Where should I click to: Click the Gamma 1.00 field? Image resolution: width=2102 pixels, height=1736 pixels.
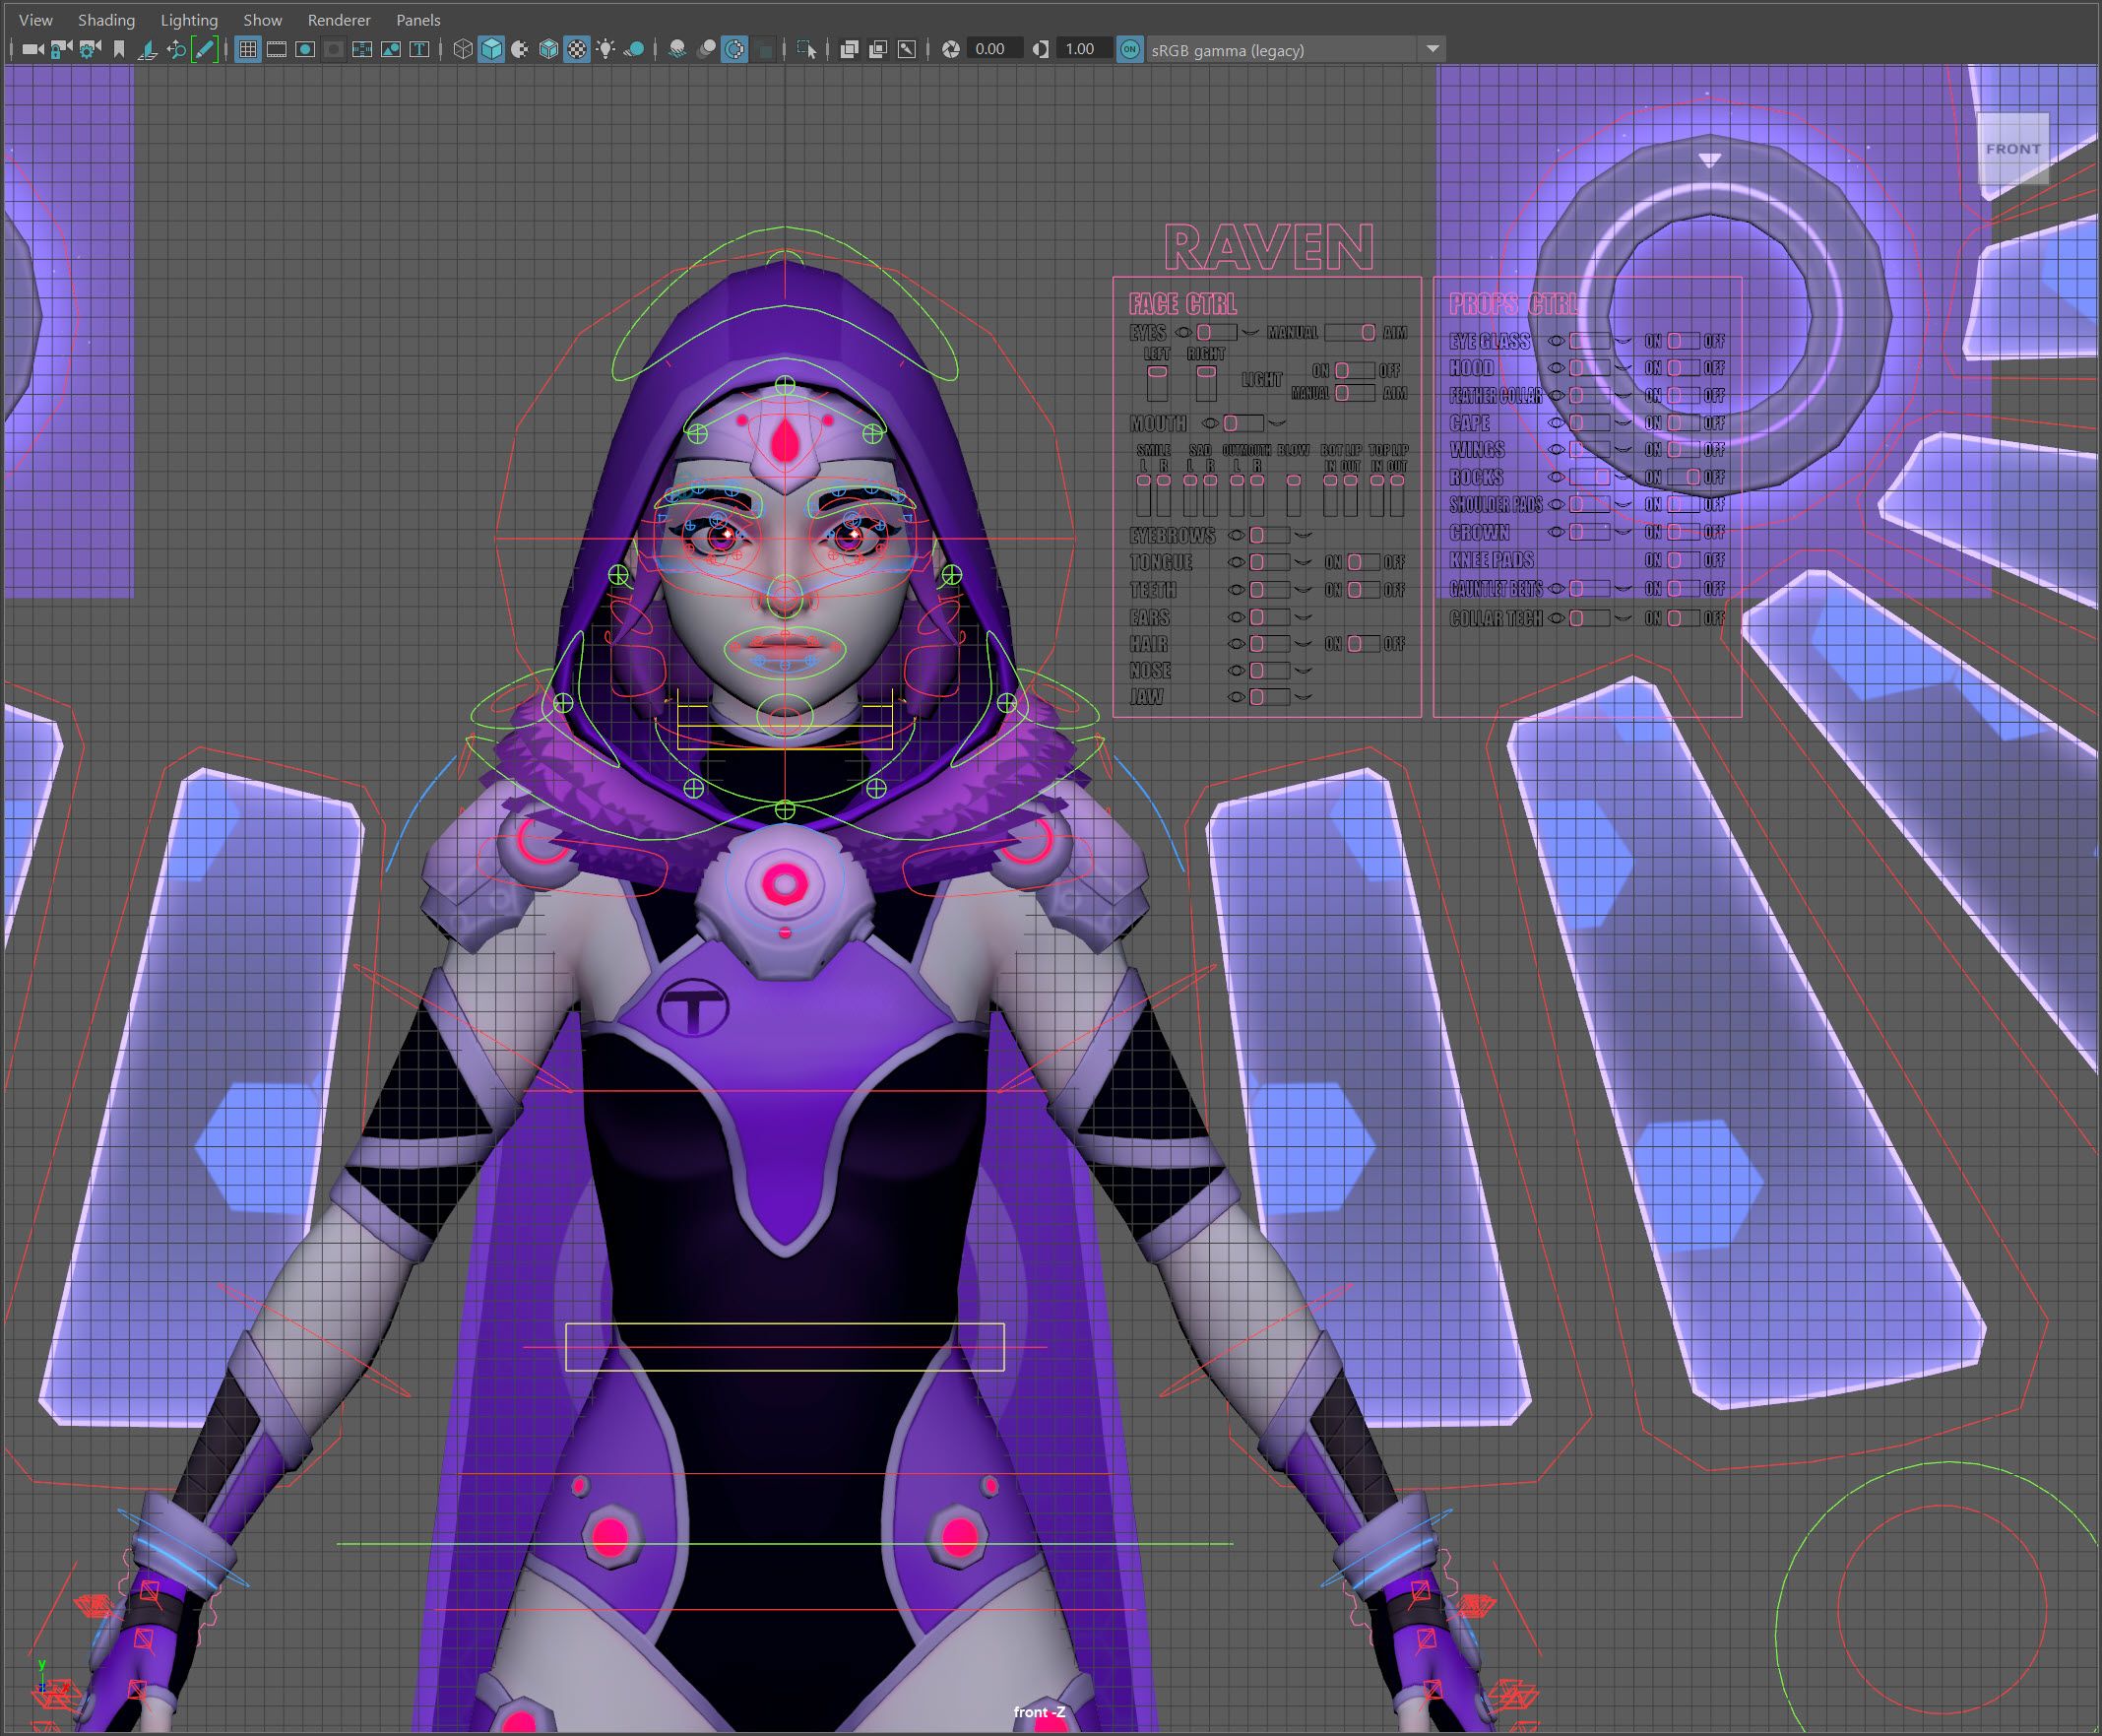pyautogui.click(x=1084, y=49)
